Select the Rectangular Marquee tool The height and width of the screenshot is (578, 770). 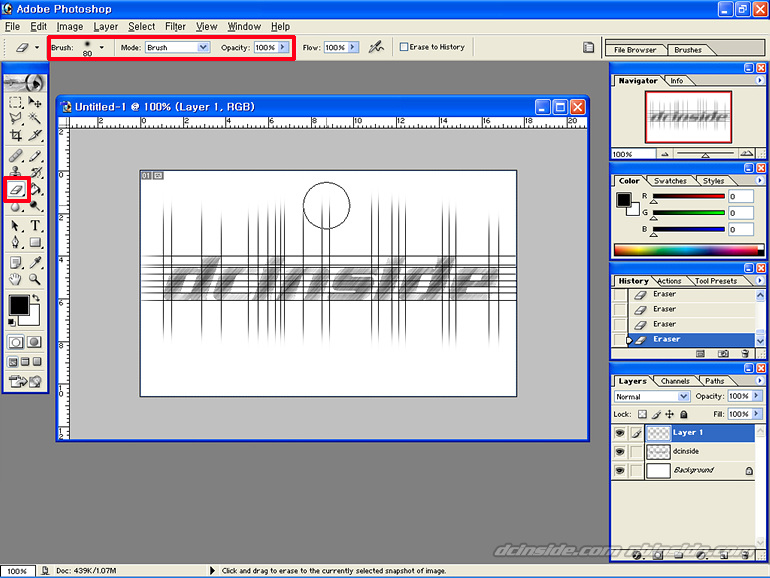[15, 102]
